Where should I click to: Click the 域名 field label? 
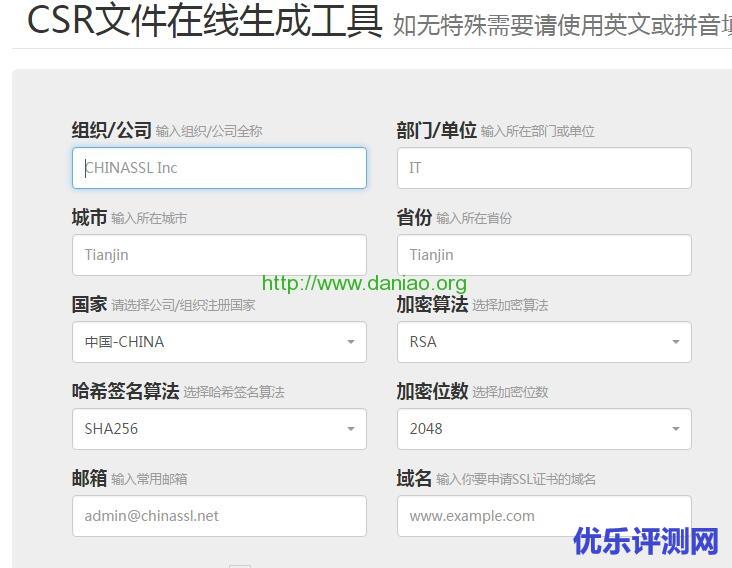414,478
